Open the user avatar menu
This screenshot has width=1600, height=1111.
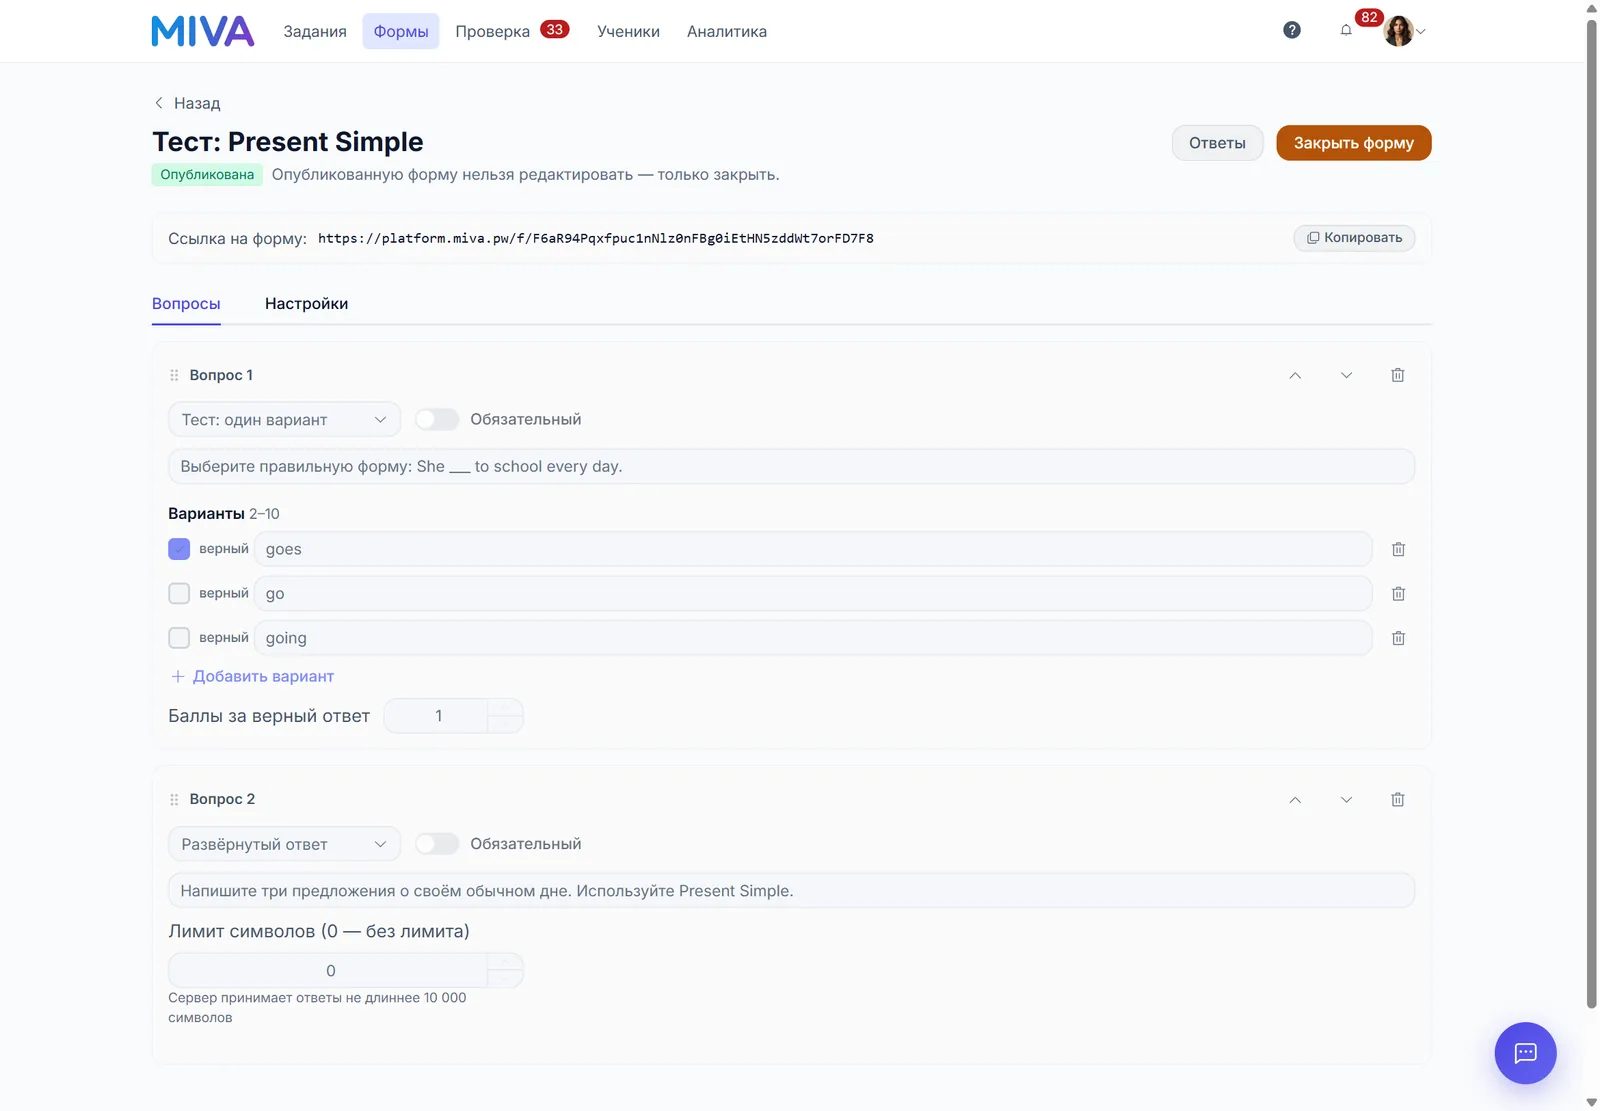click(1398, 31)
